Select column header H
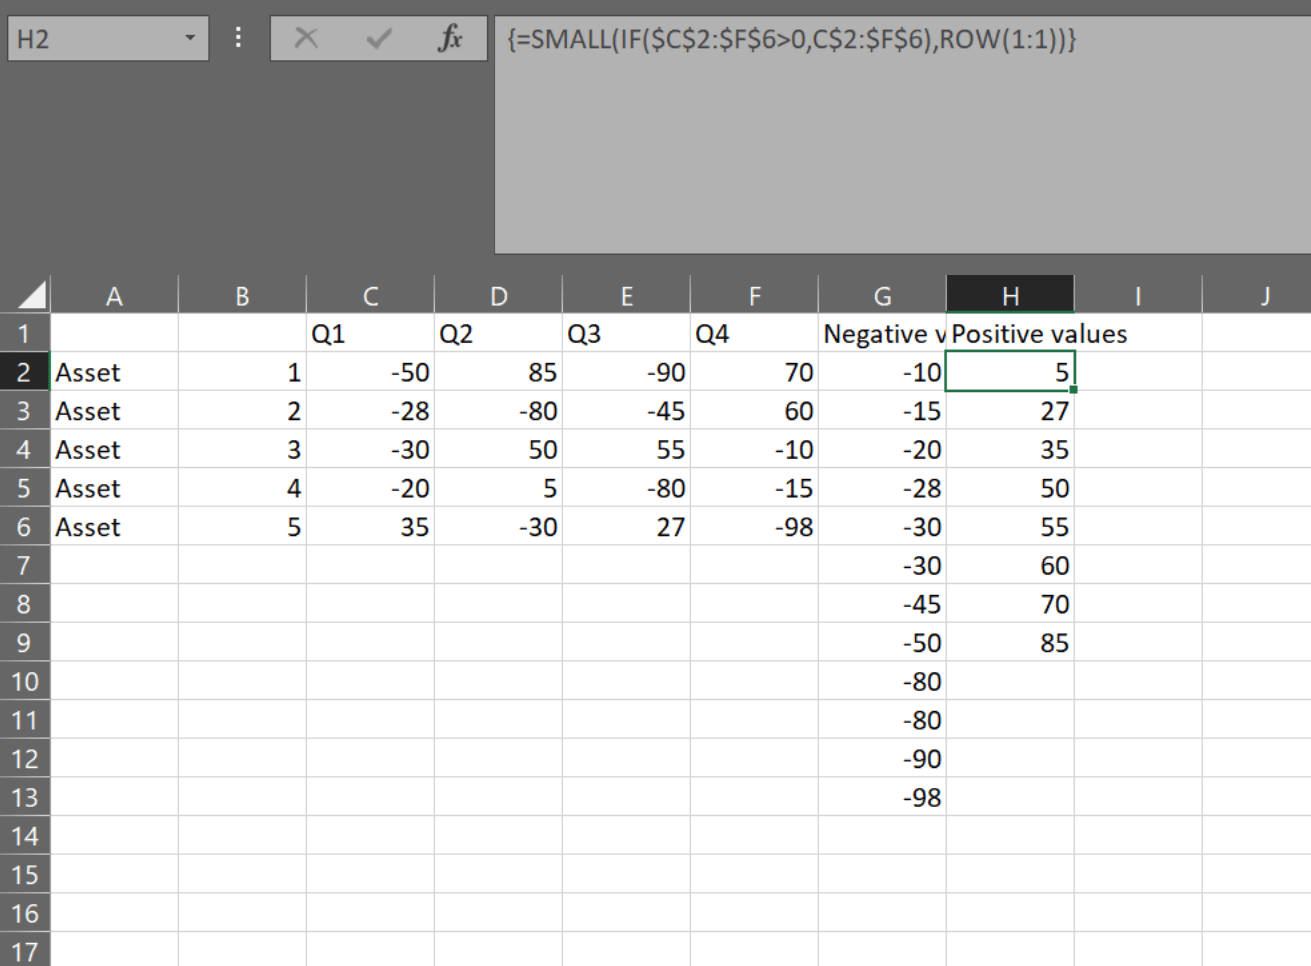The image size is (1311, 966). (1010, 294)
